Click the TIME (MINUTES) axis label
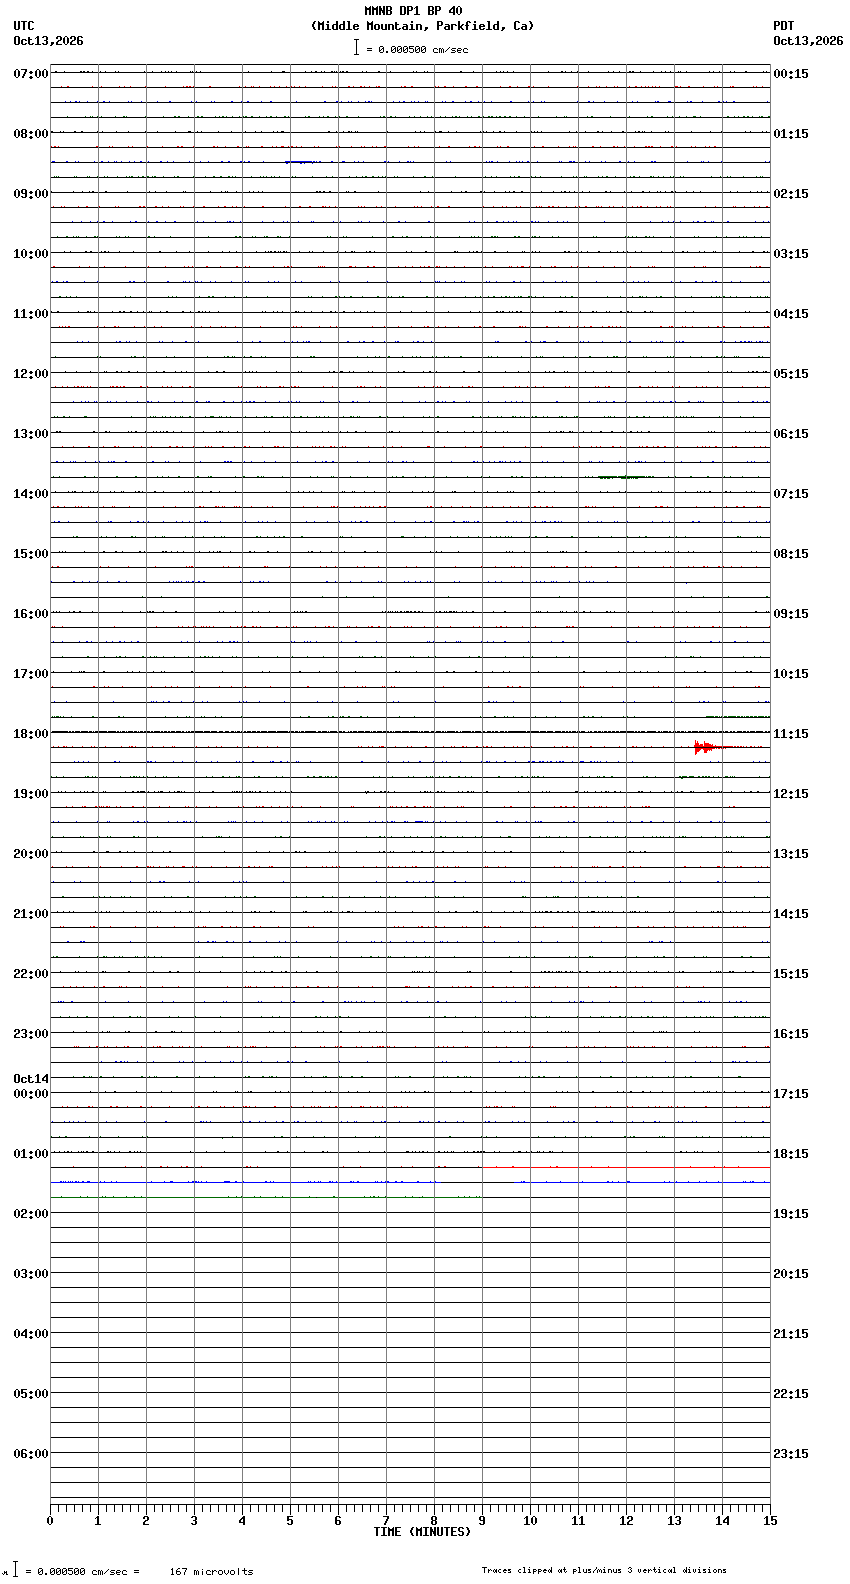Viewport: 850px width, 1584px height. tap(422, 1532)
